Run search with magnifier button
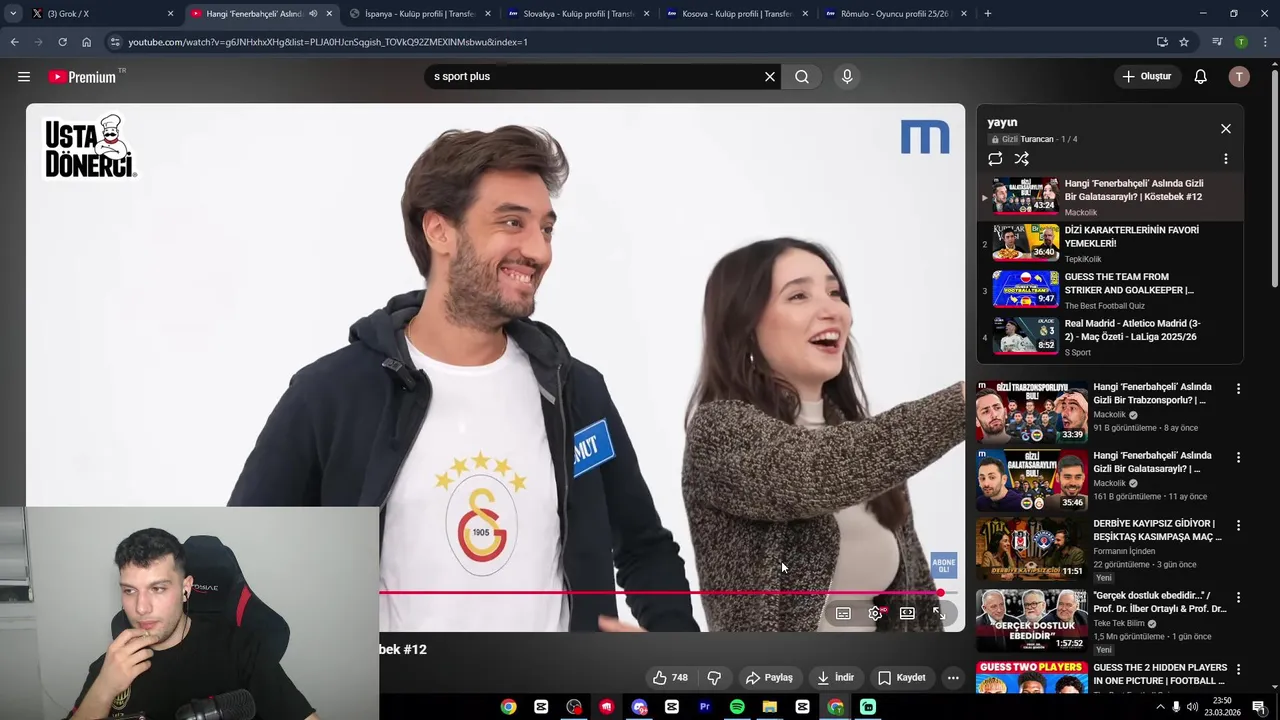 802,77
